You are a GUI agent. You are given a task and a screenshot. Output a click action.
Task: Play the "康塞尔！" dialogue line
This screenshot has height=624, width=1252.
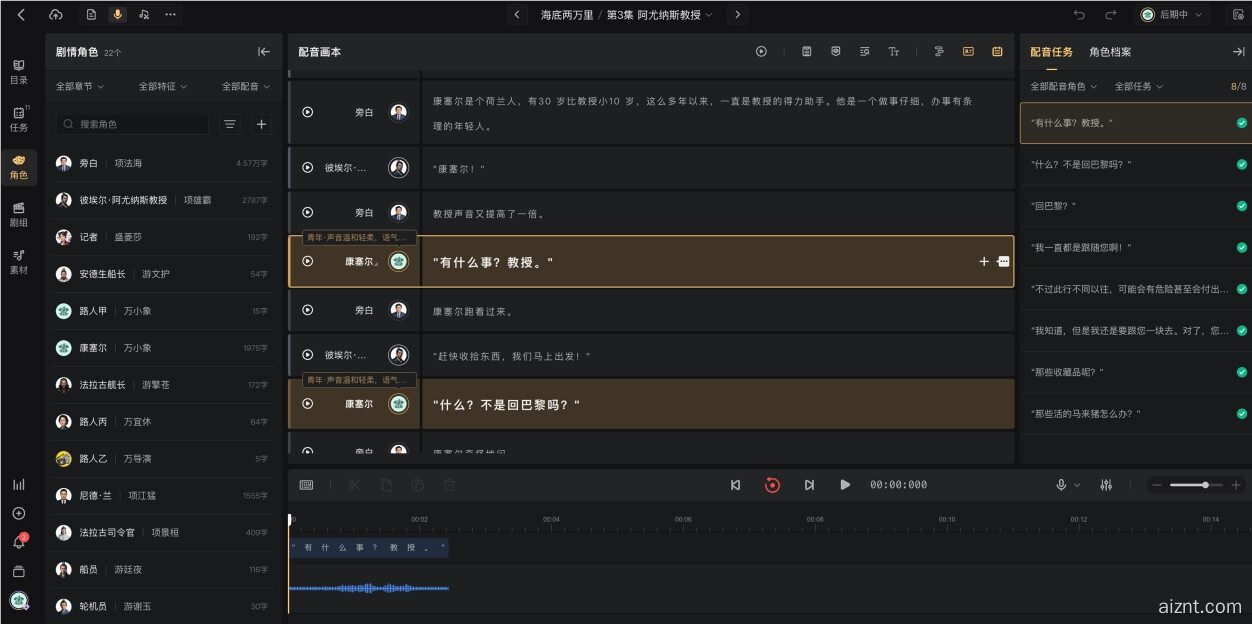(x=308, y=168)
